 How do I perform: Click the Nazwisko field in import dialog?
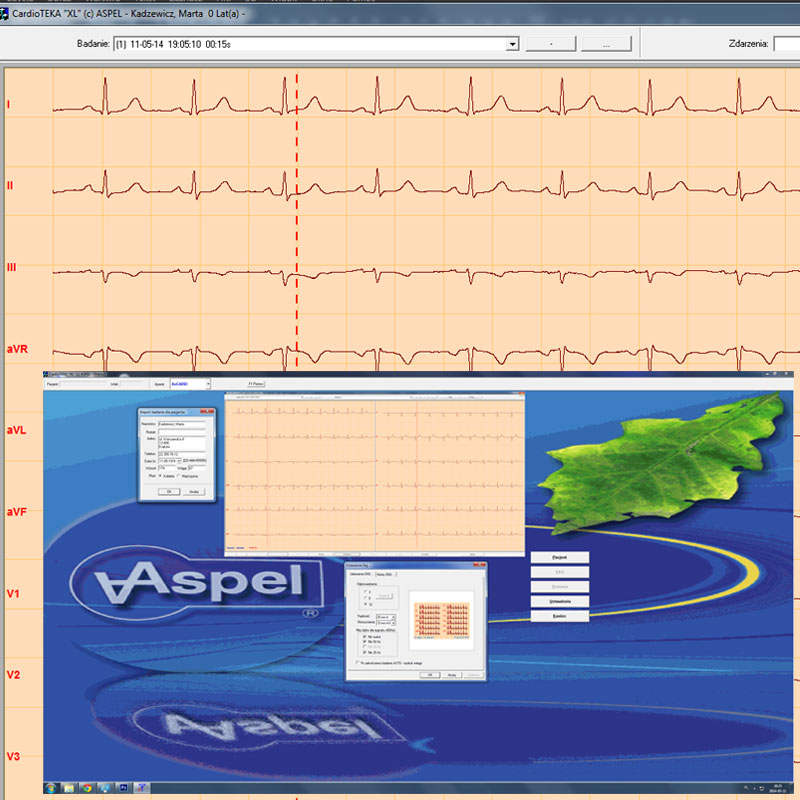[x=182, y=424]
